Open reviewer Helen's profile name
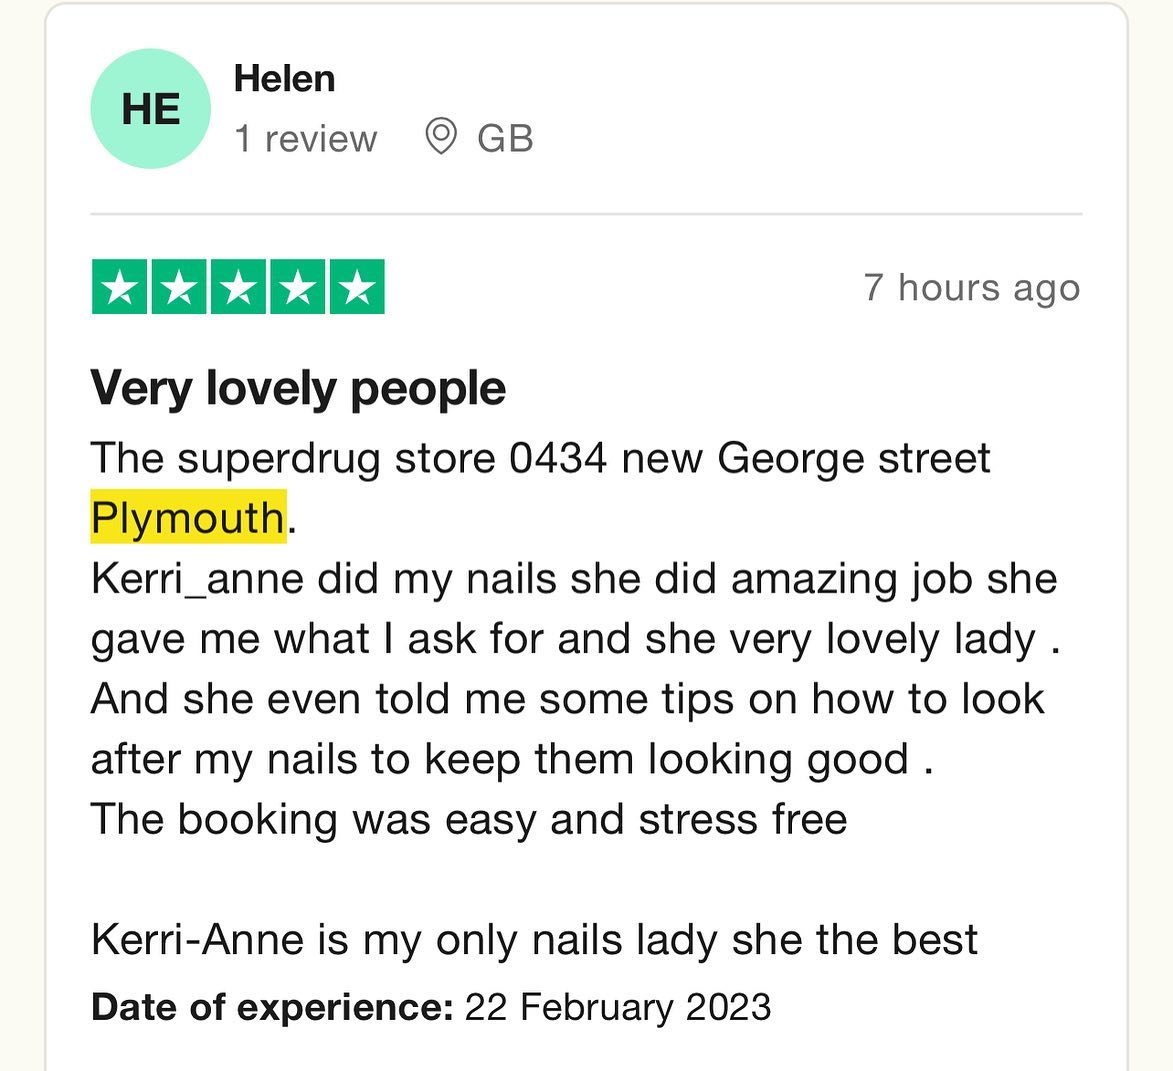This screenshot has width=1173, height=1071. pos(284,79)
